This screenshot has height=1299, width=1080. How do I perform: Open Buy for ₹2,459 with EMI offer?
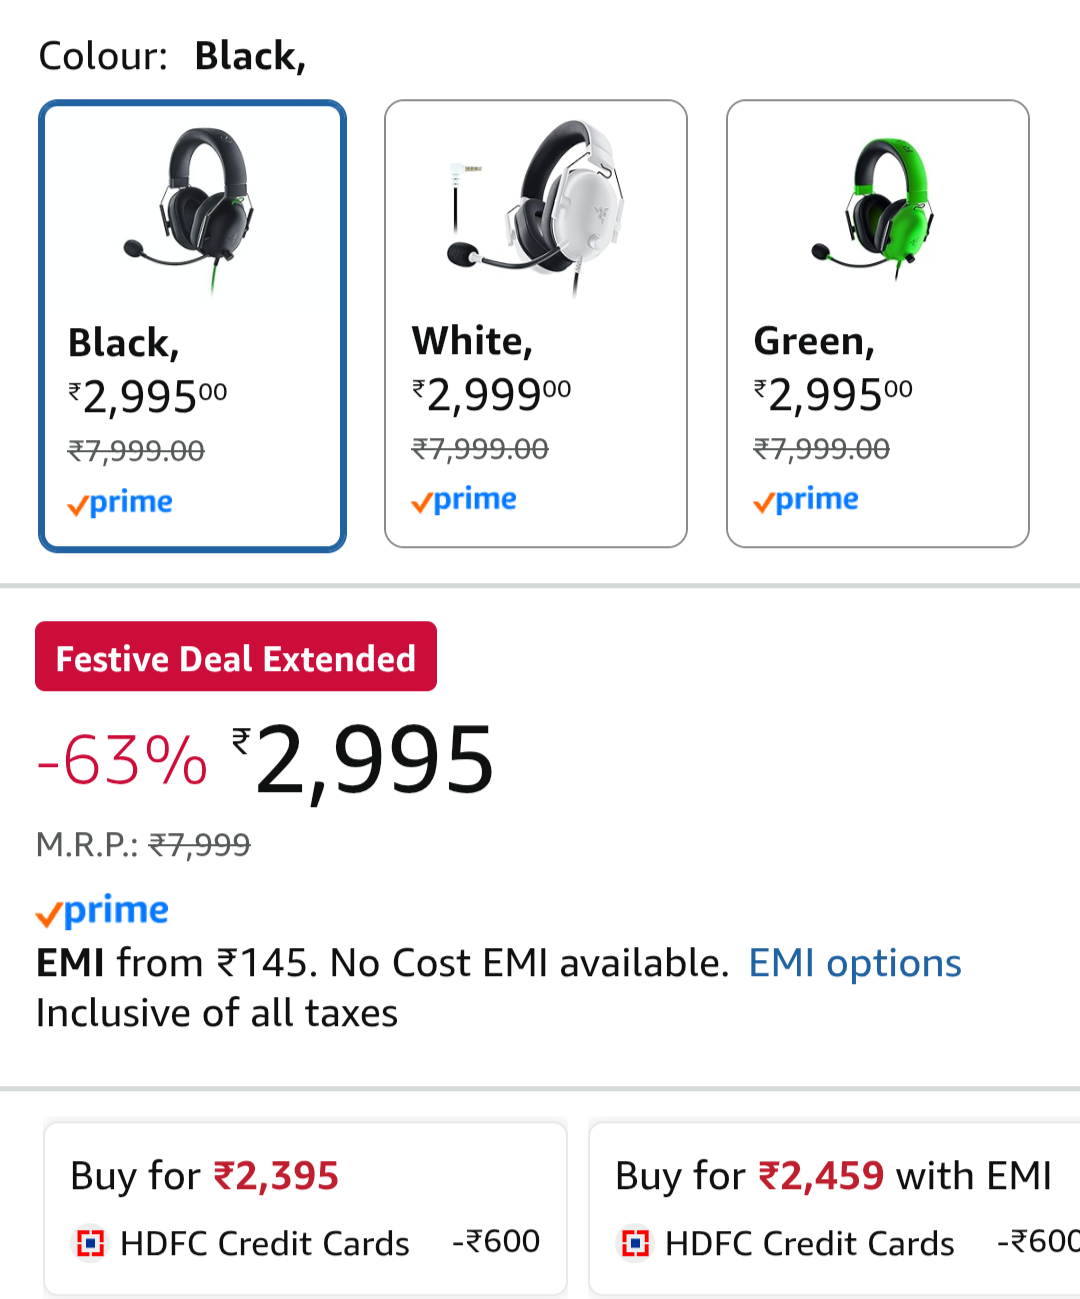click(x=834, y=1208)
